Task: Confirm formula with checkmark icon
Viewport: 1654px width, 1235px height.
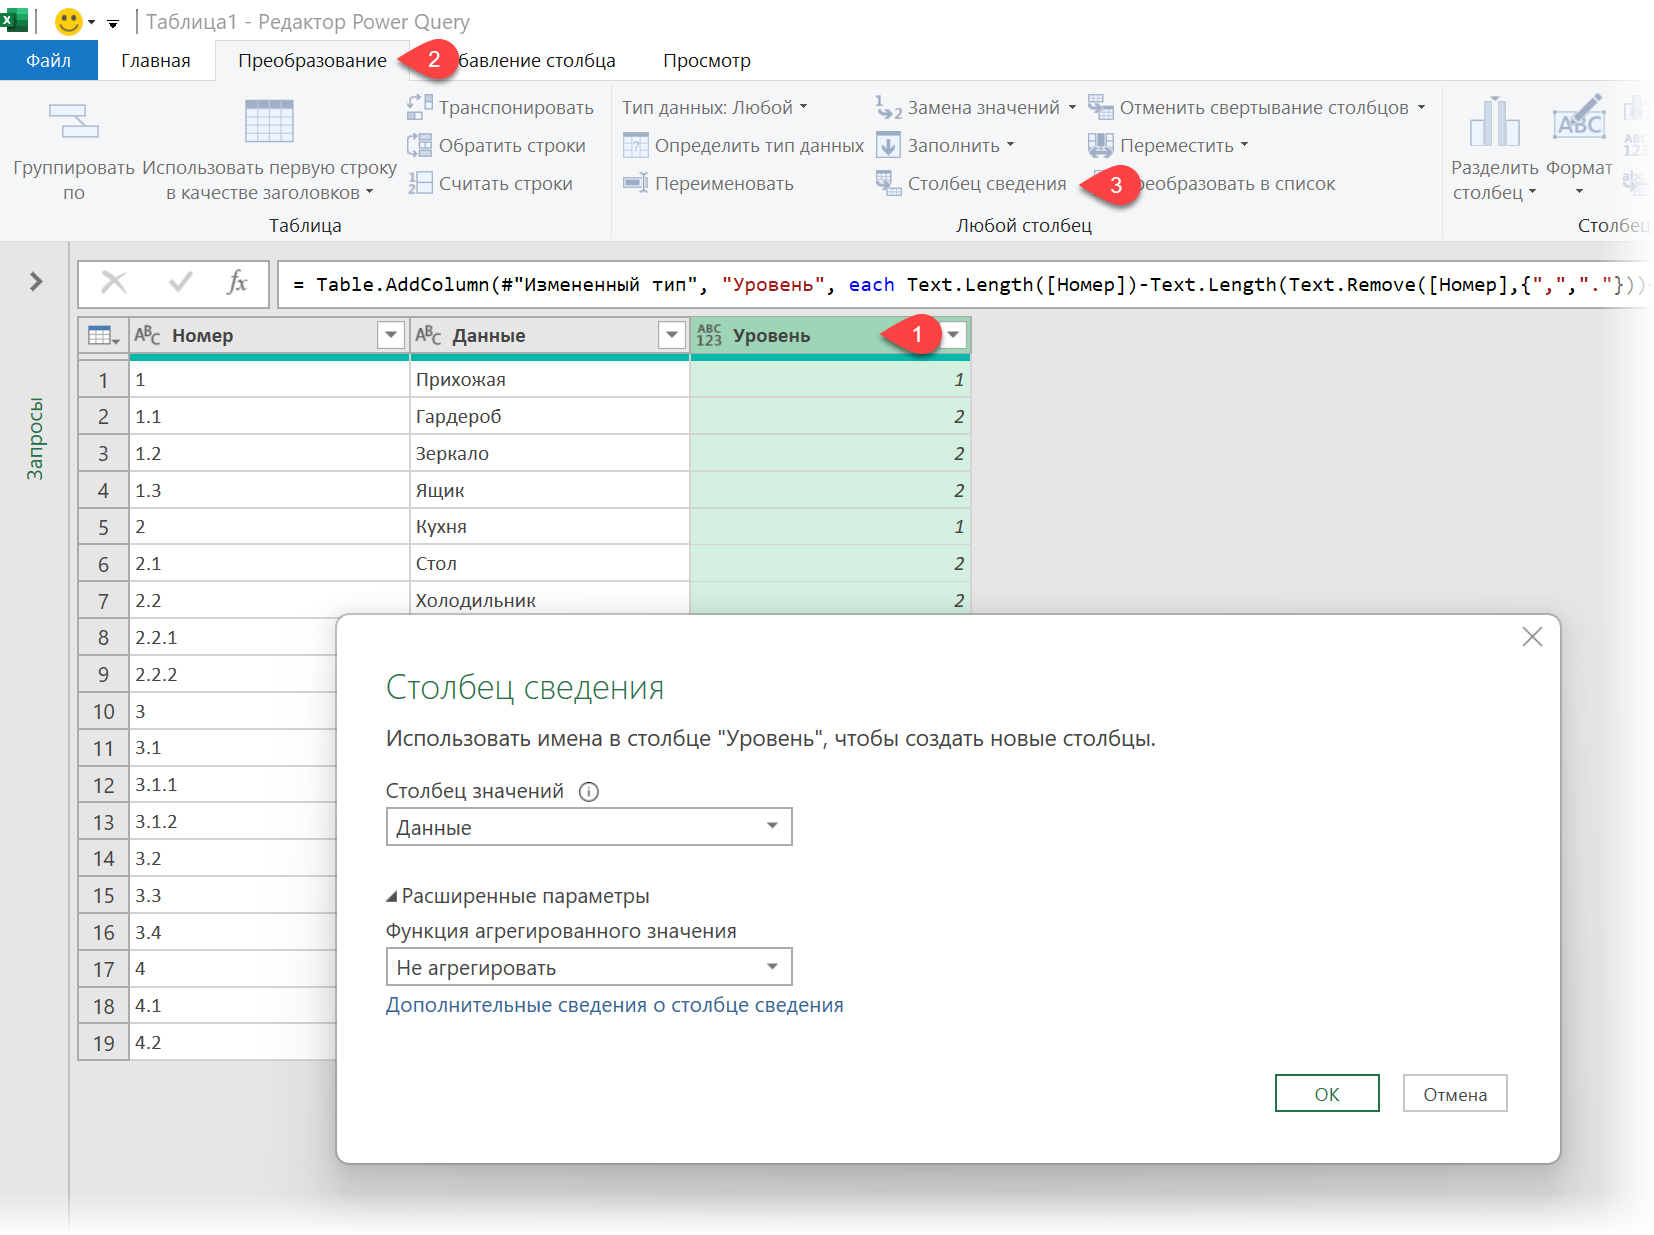Action: click(x=181, y=283)
